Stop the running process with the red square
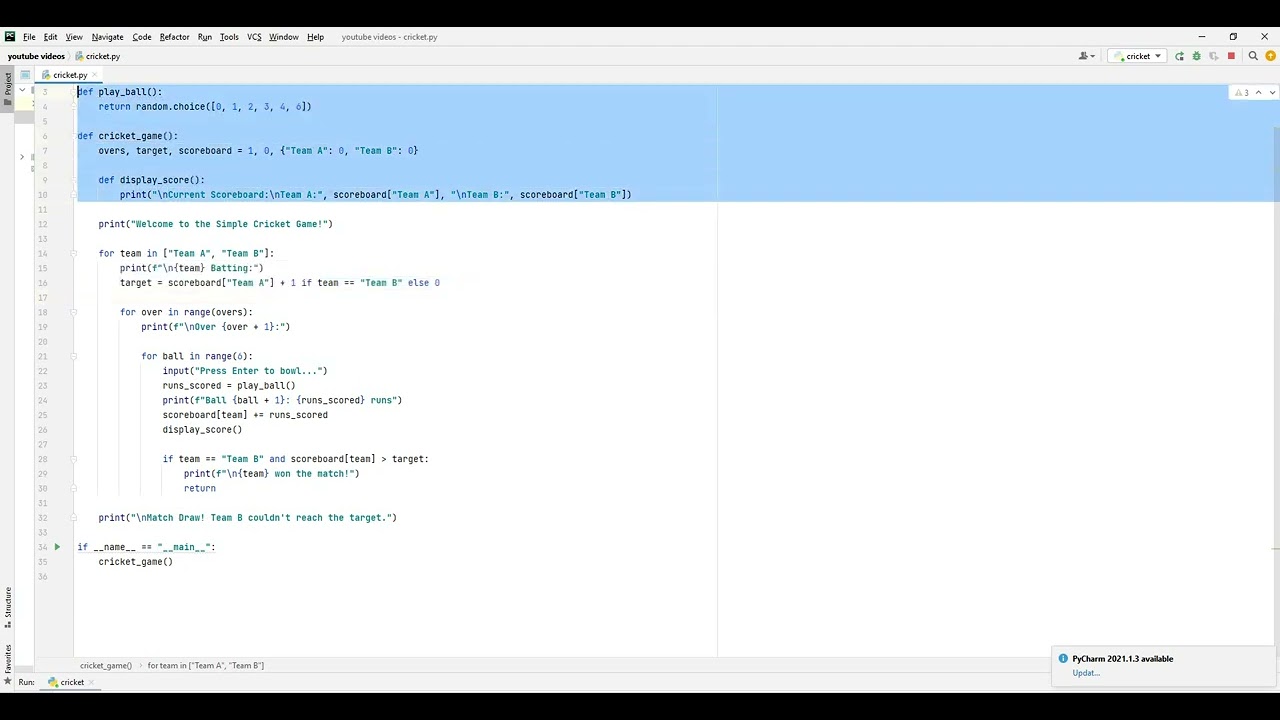Screen dimensions: 1280x720 point(1231,56)
